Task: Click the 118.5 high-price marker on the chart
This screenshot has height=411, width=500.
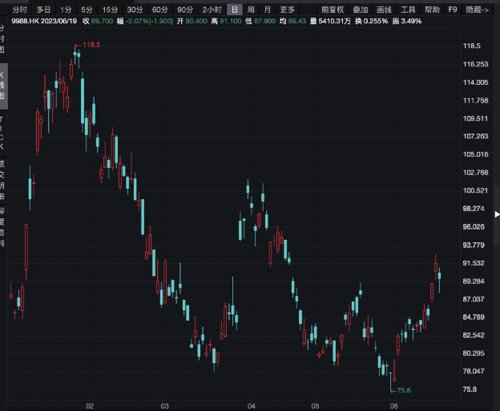Action: point(91,45)
